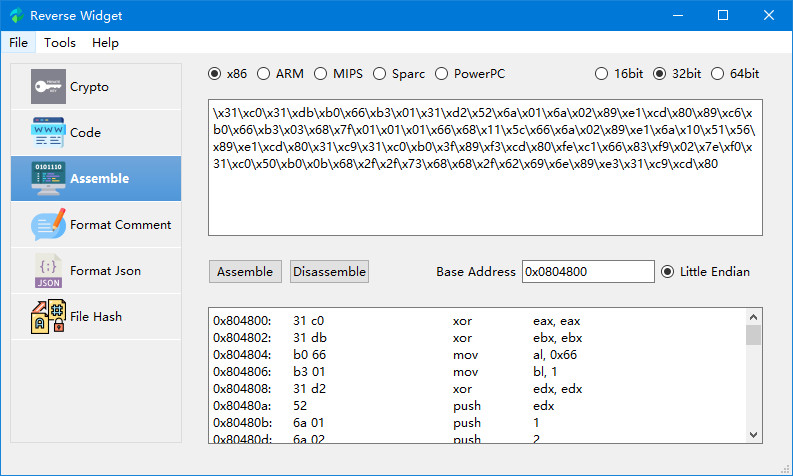The height and width of the screenshot is (476, 793).
Task: Click inside the shellcode hex input area
Action: tap(485, 167)
